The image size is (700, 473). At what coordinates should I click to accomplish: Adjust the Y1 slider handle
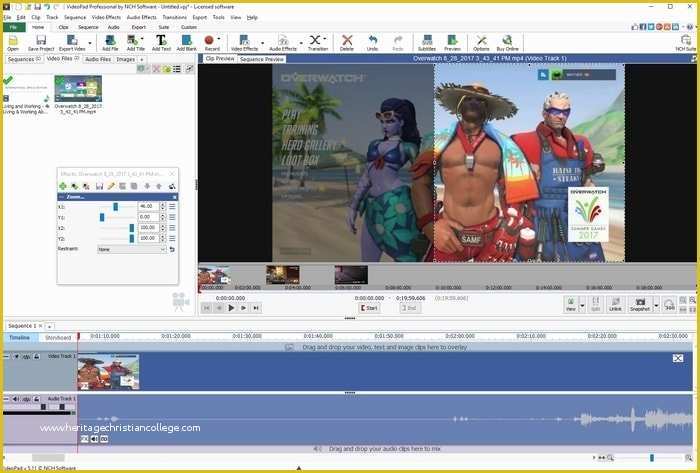102,217
